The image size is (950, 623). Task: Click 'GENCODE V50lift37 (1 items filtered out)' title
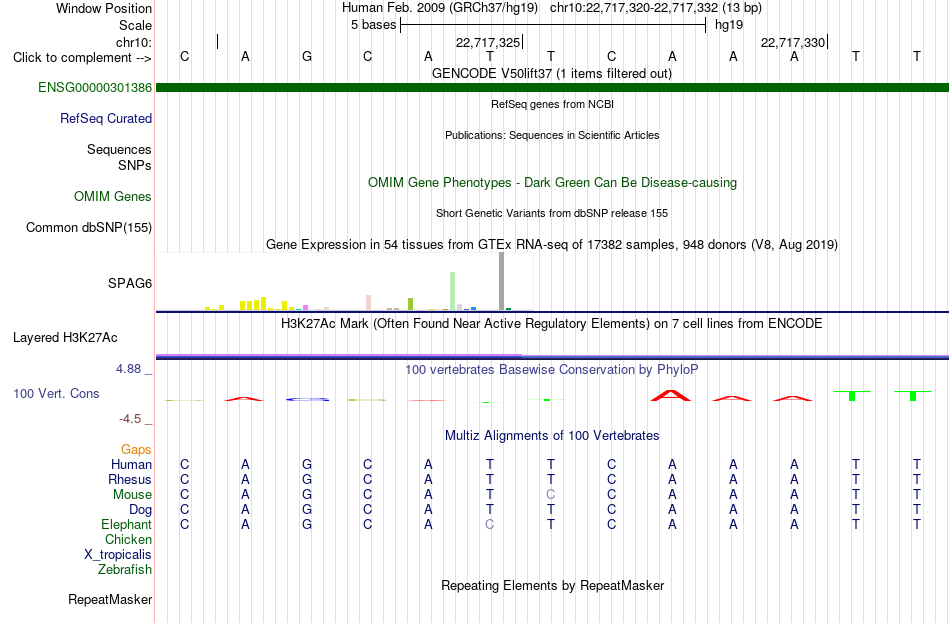[x=551, y=73]
